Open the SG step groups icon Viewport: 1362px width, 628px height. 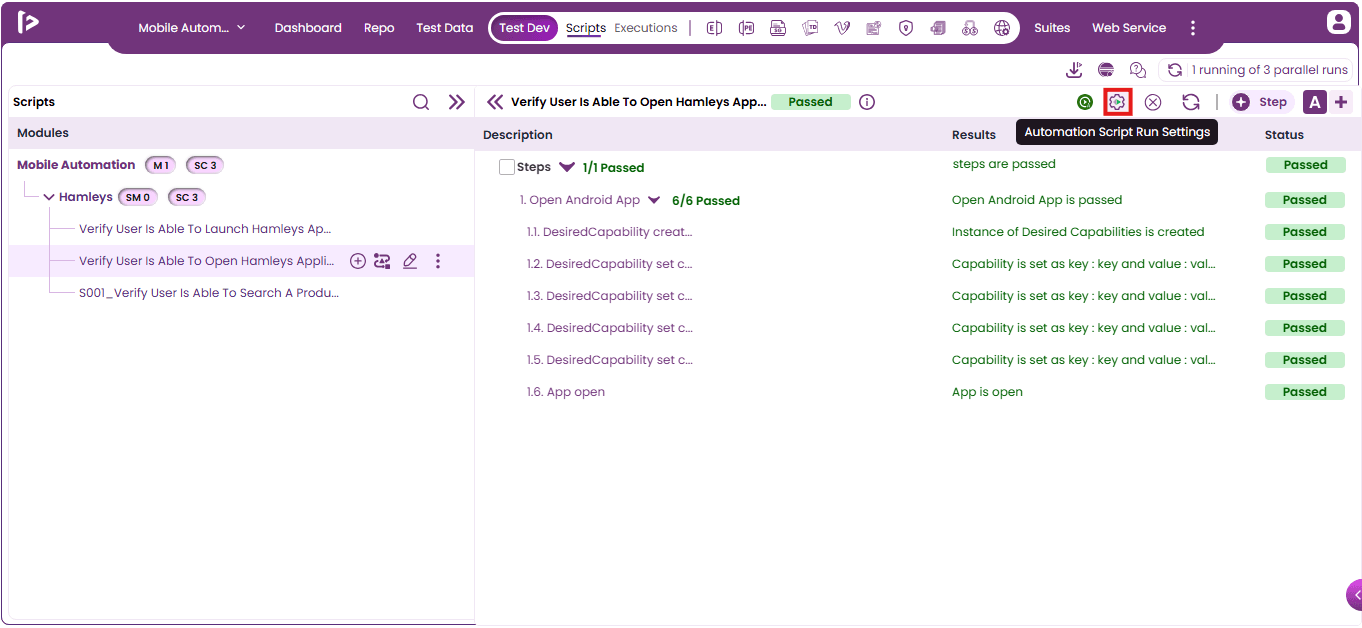point(778,28)
